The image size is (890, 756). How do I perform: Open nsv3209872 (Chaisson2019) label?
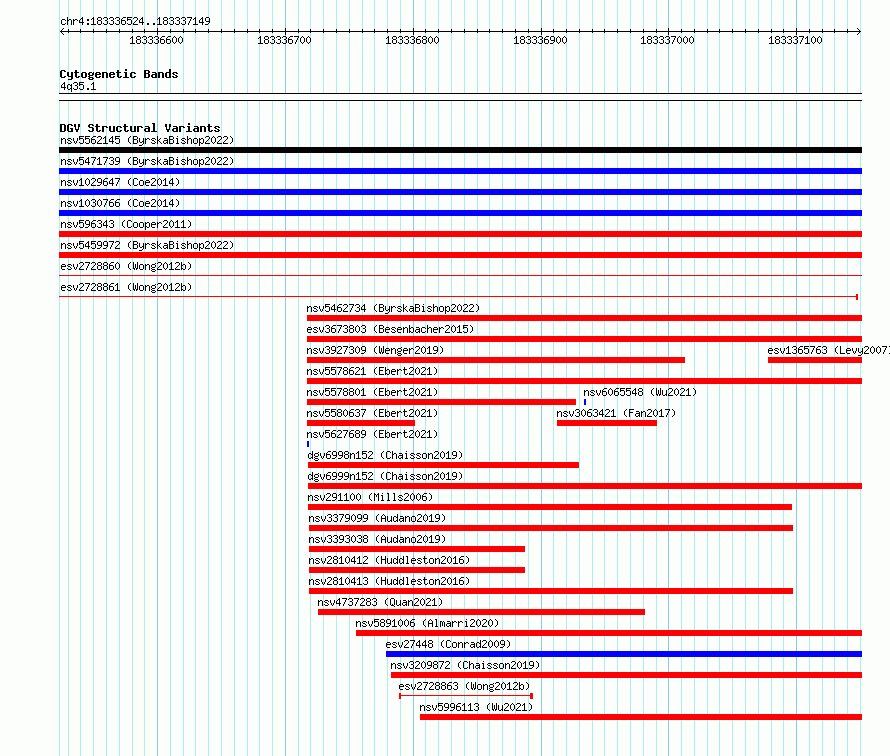(465, 665)
